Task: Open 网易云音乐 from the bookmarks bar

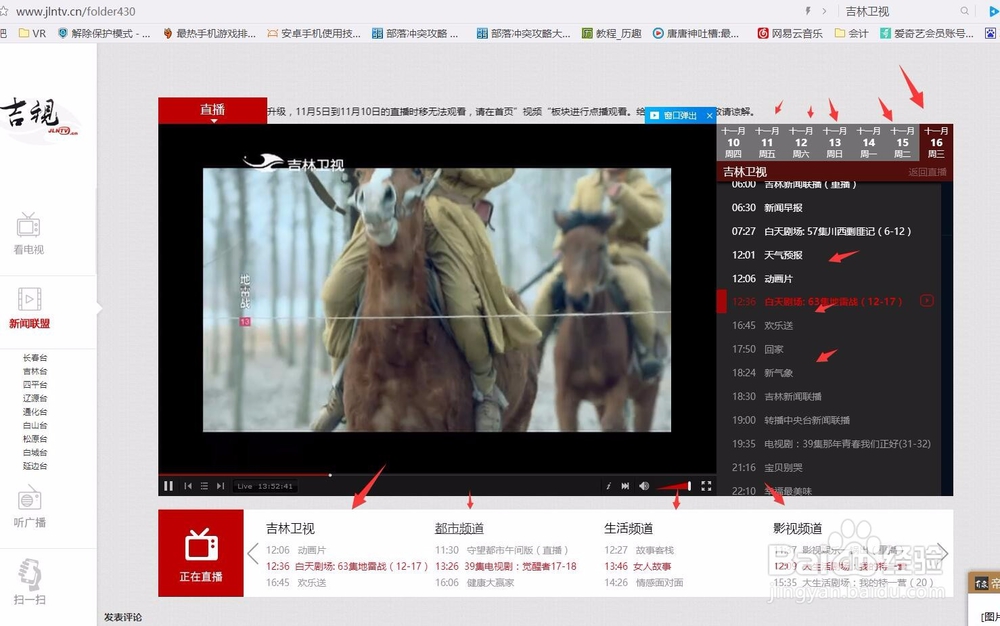Action: (793, 32)
